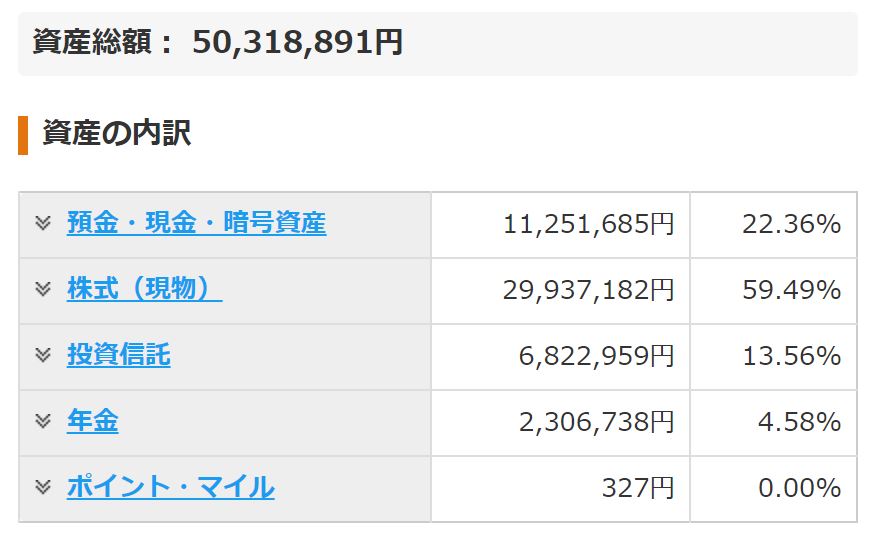Click the 327円 points amount
Screen dimensions: 889x543
638,489
